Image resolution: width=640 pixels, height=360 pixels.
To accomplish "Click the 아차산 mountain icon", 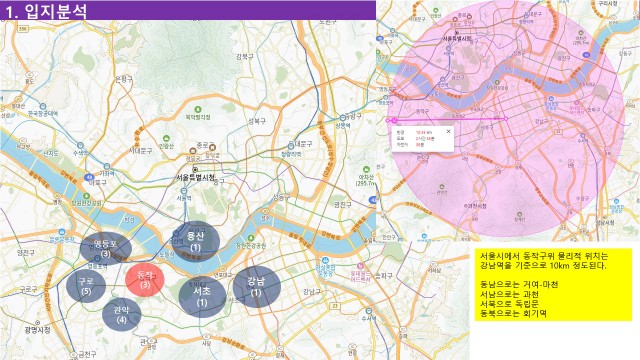I will coord(366,169).
